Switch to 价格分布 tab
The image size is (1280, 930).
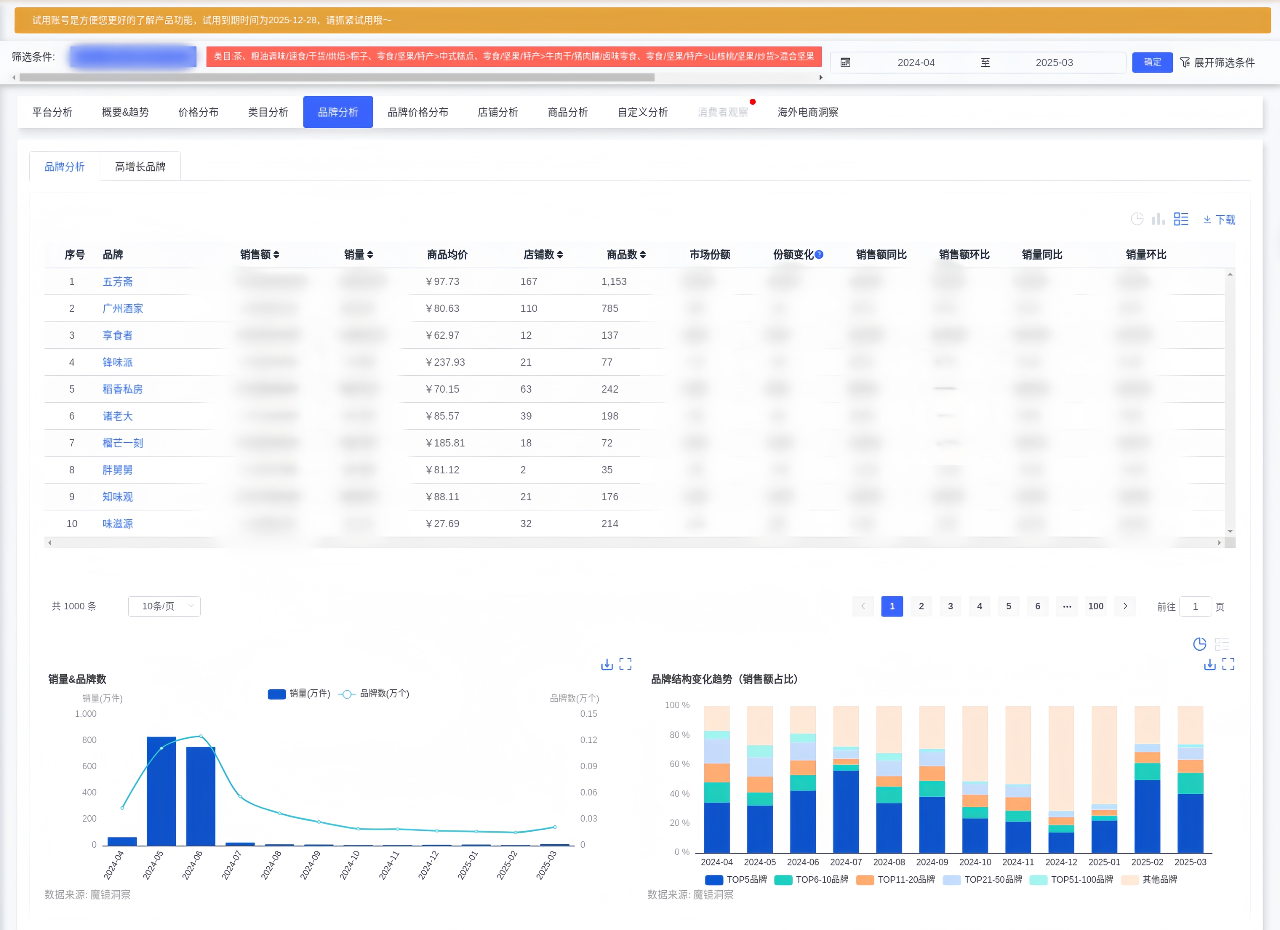198,112
